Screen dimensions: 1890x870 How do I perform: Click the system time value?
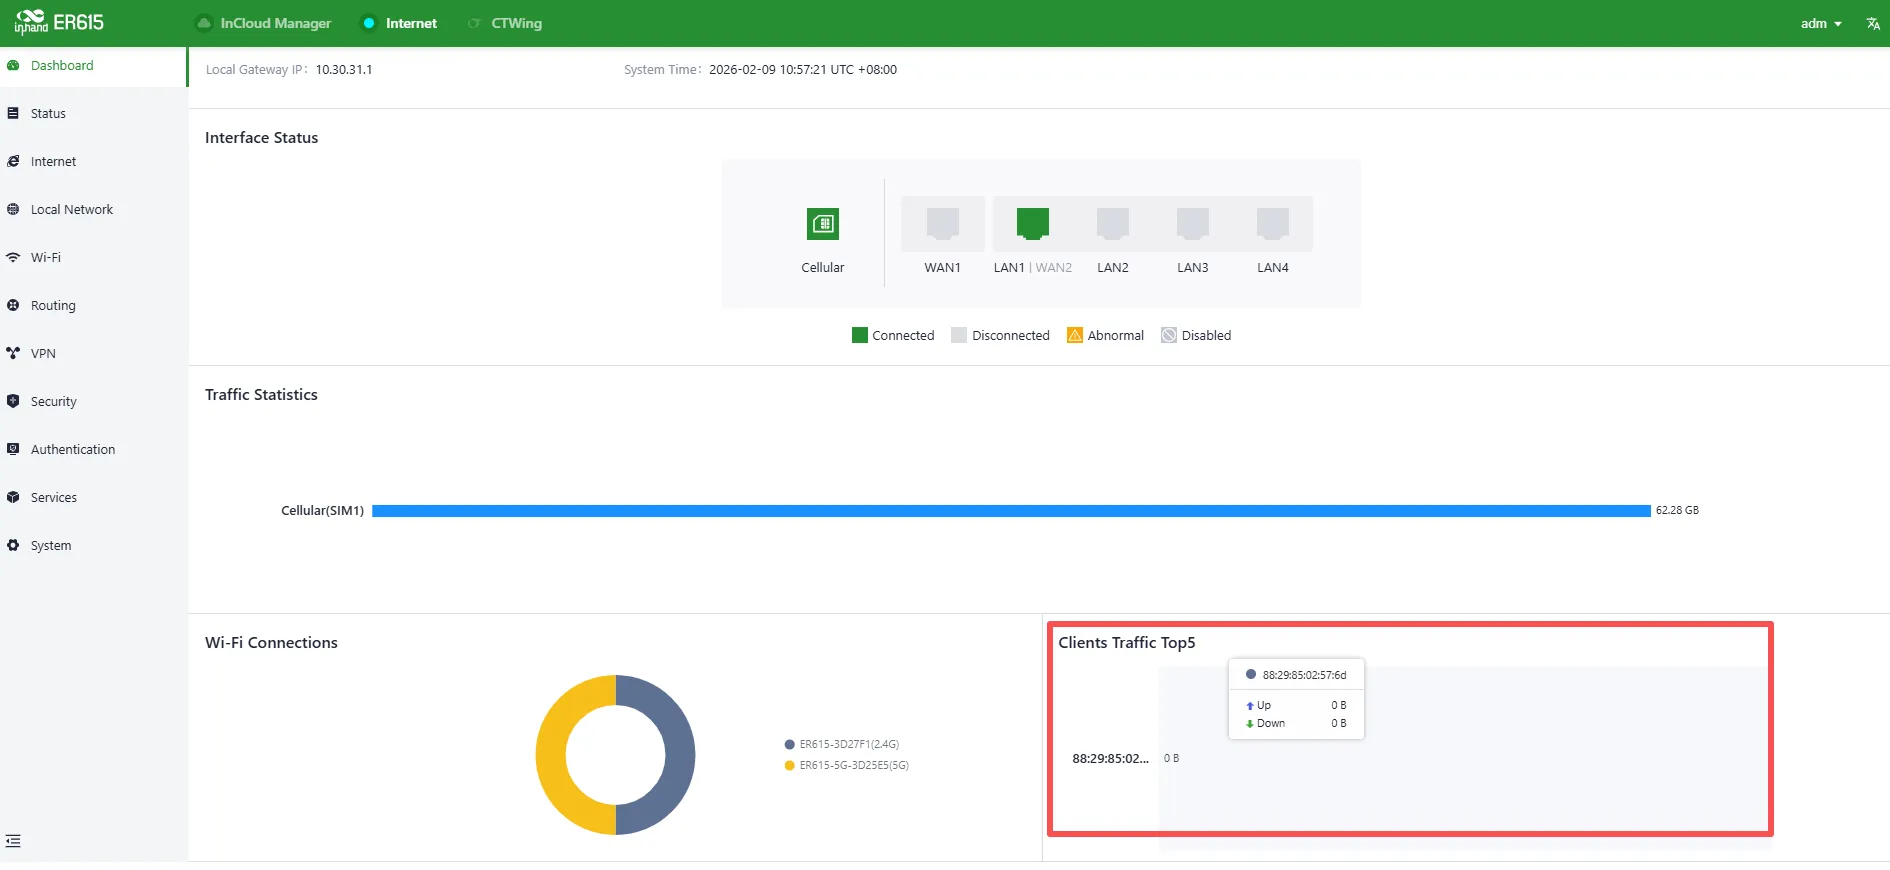tap(803, 70)
